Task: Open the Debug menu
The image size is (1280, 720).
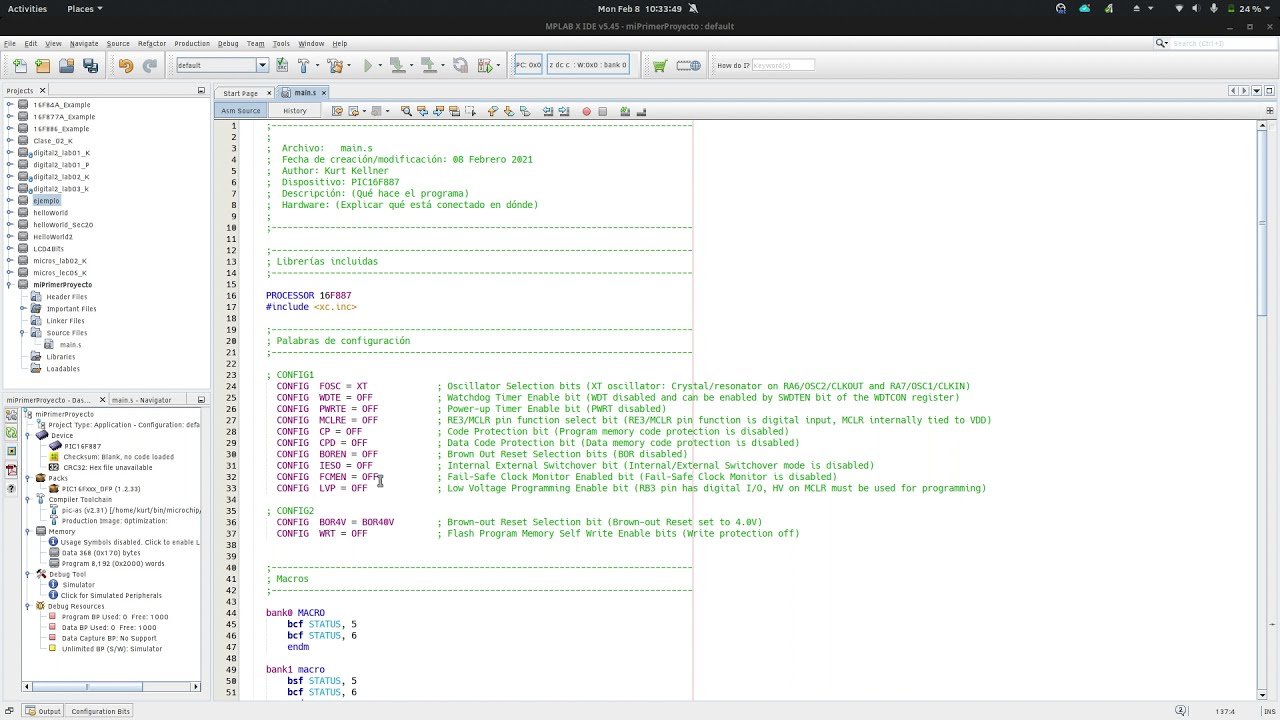Action: [228, 43]
